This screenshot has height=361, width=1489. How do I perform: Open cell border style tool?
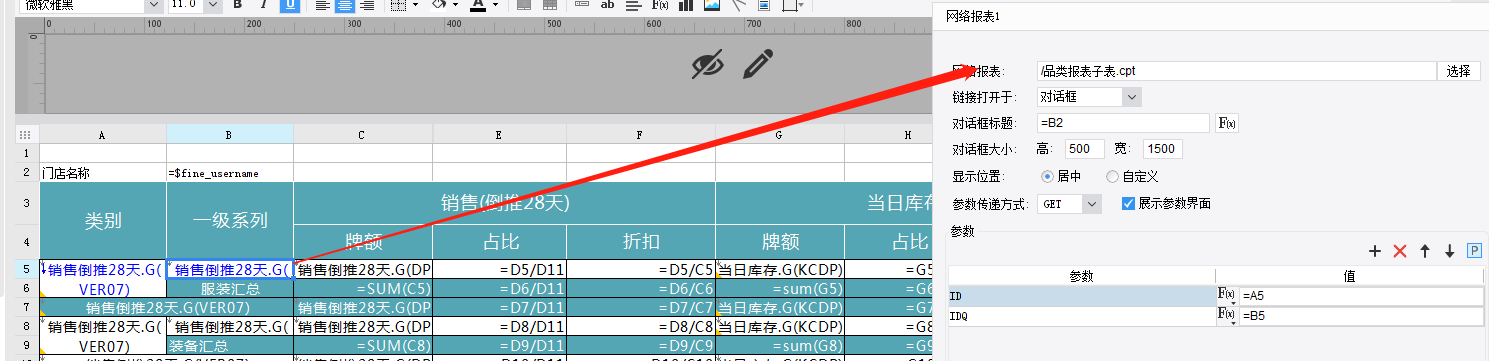pos(398,5)
